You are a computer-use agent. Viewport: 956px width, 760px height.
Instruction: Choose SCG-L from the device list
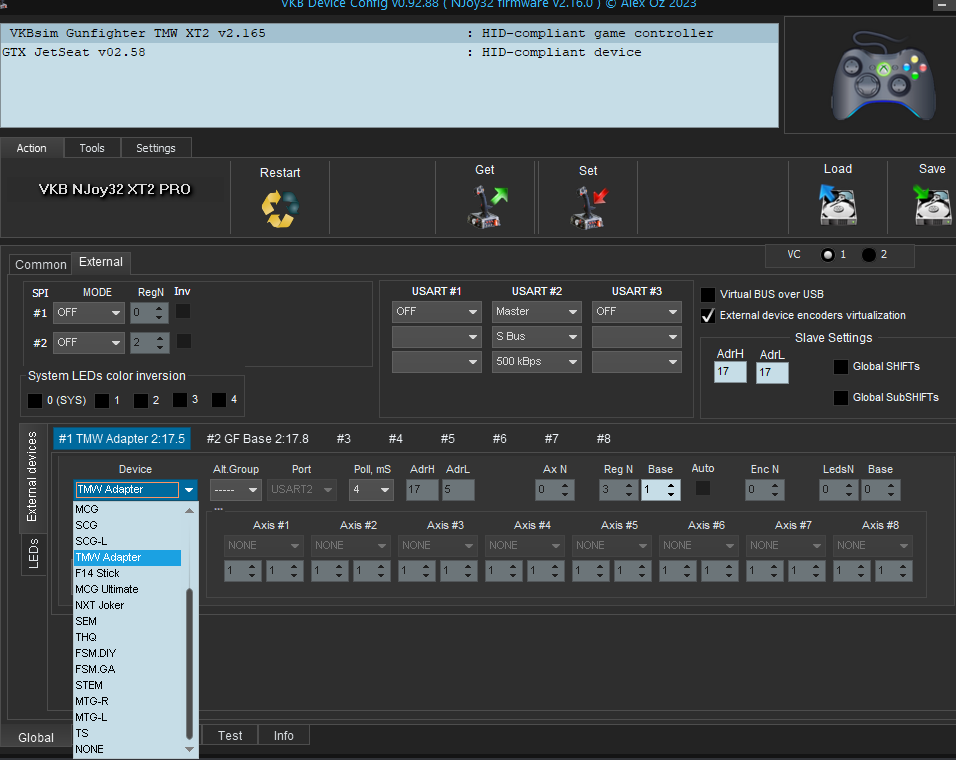127,541
